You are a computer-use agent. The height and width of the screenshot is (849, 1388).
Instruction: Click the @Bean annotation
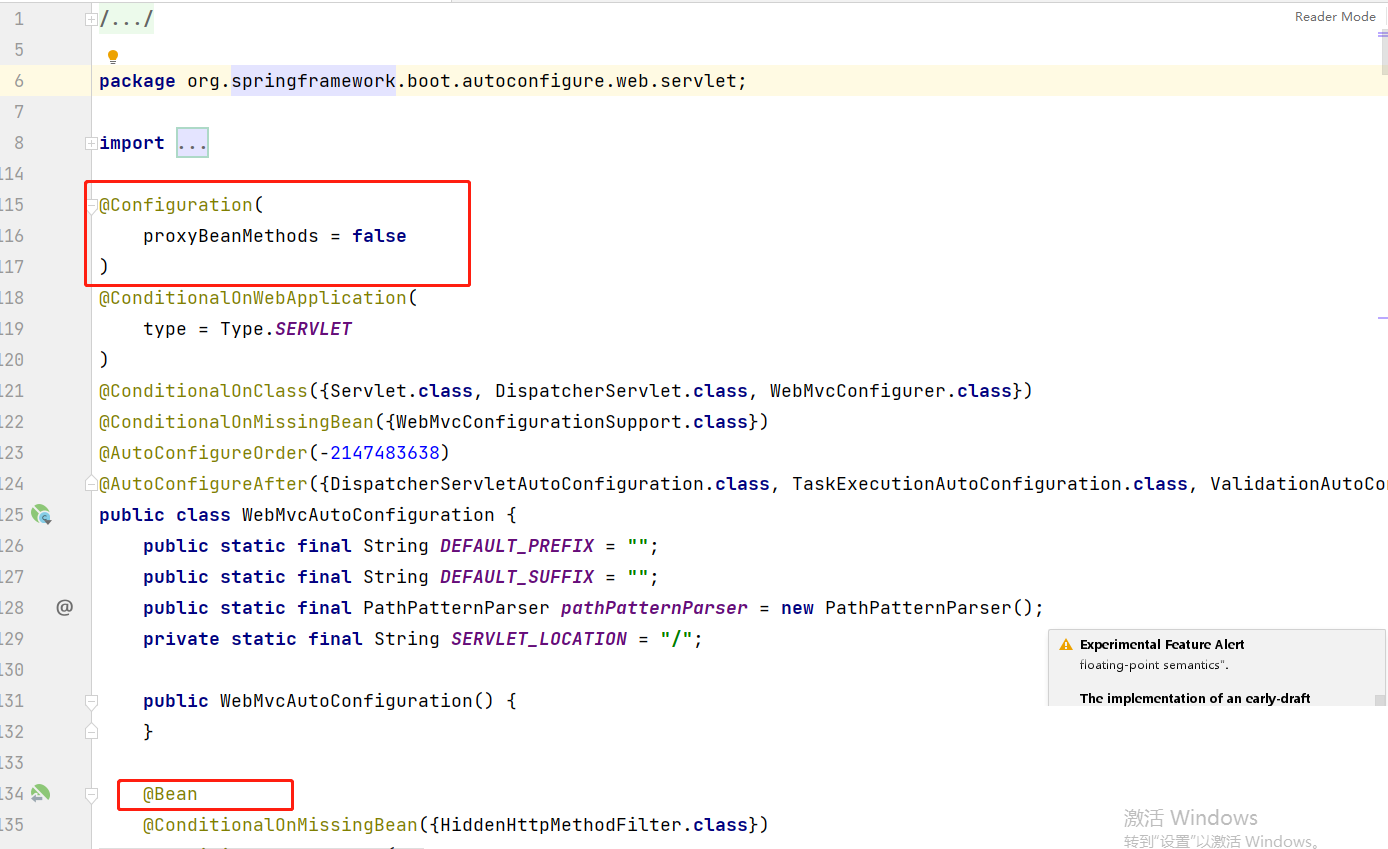(x=170, y=794)
